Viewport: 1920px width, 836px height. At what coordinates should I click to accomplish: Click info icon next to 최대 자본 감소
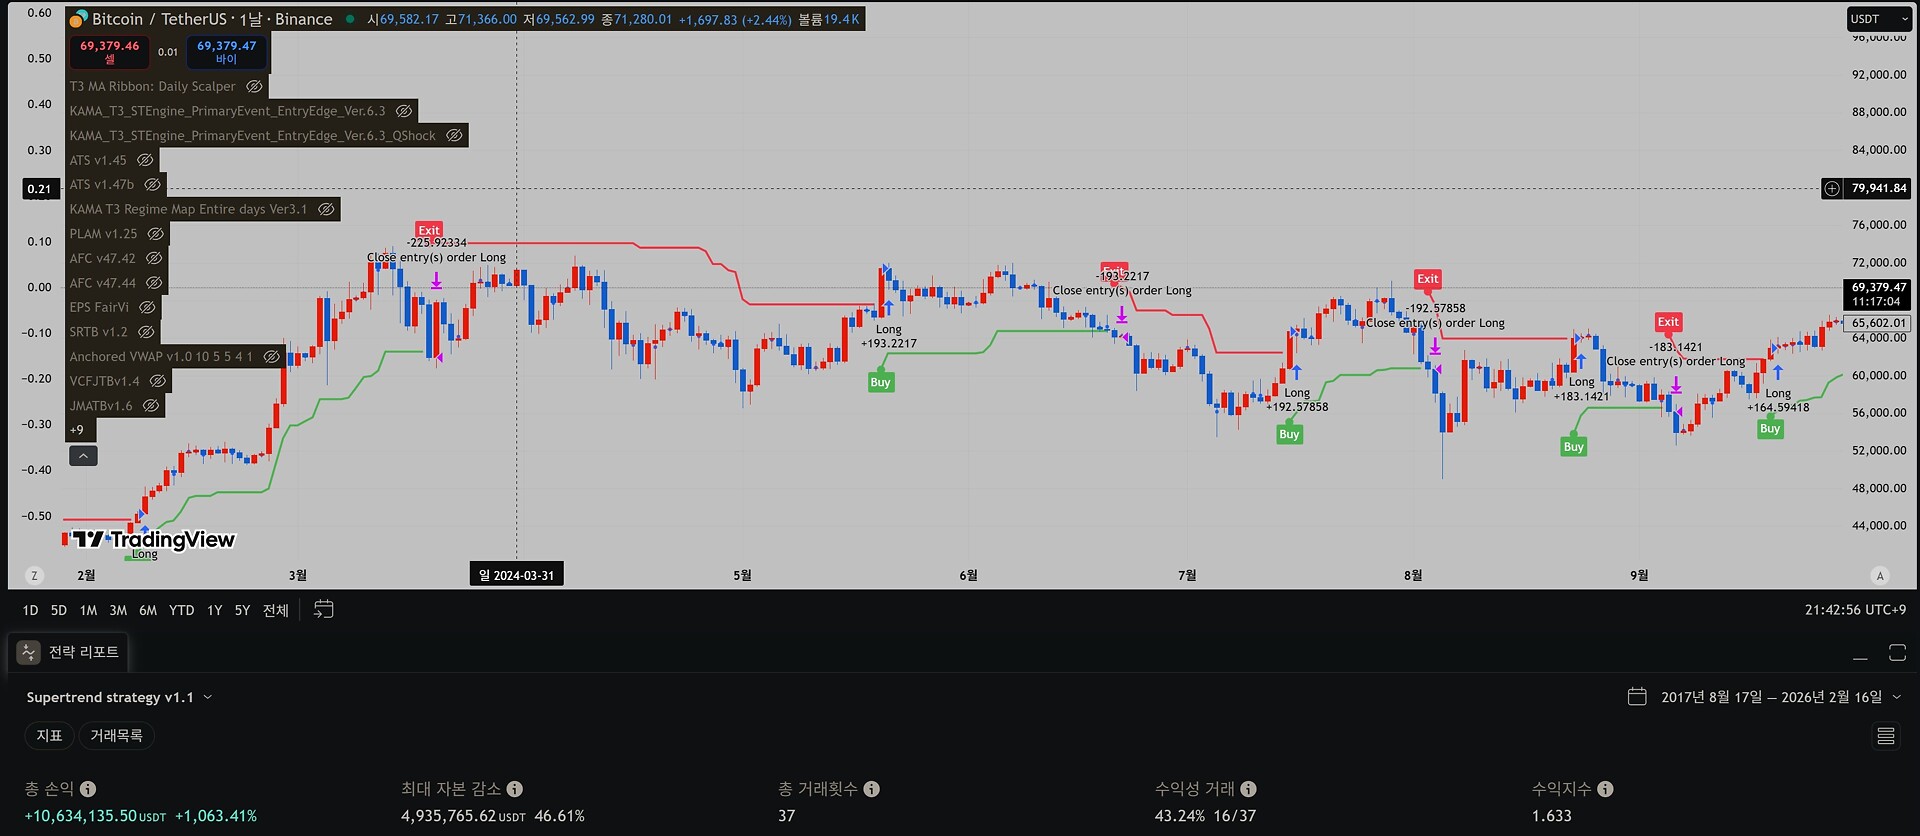[x=515, y=789]
